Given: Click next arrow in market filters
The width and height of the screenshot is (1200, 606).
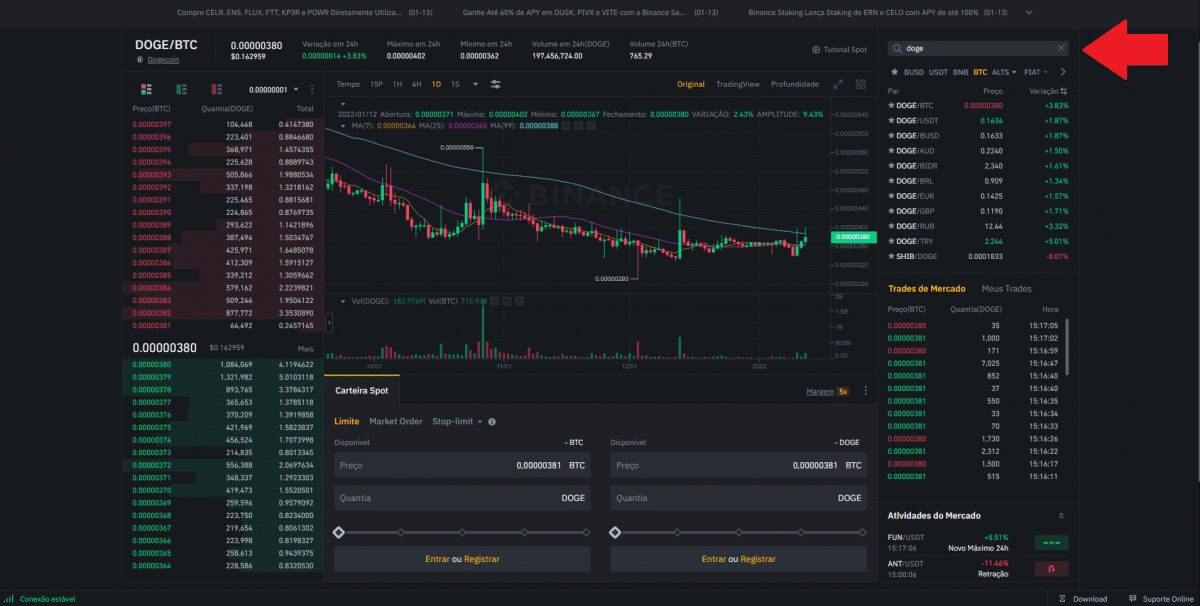Looking at the screenshot, I should tap(1063, 72).
